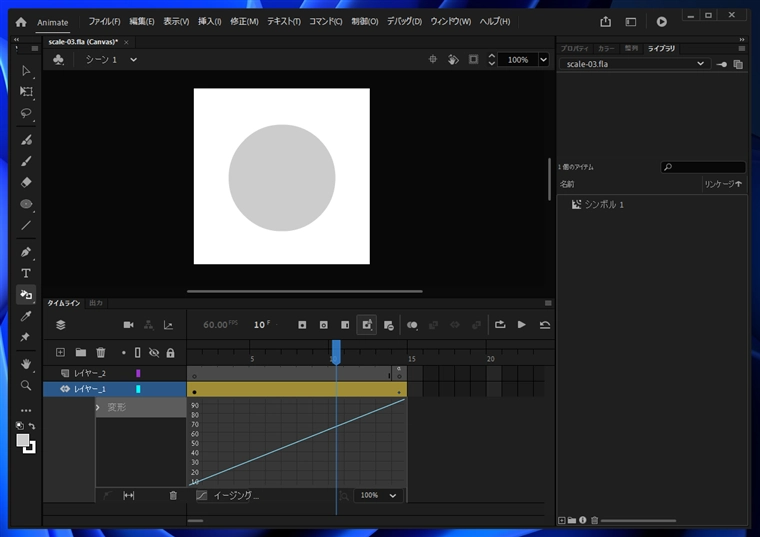Toggle lock for all layers
The image size is (760, 537).
[170, 352]
